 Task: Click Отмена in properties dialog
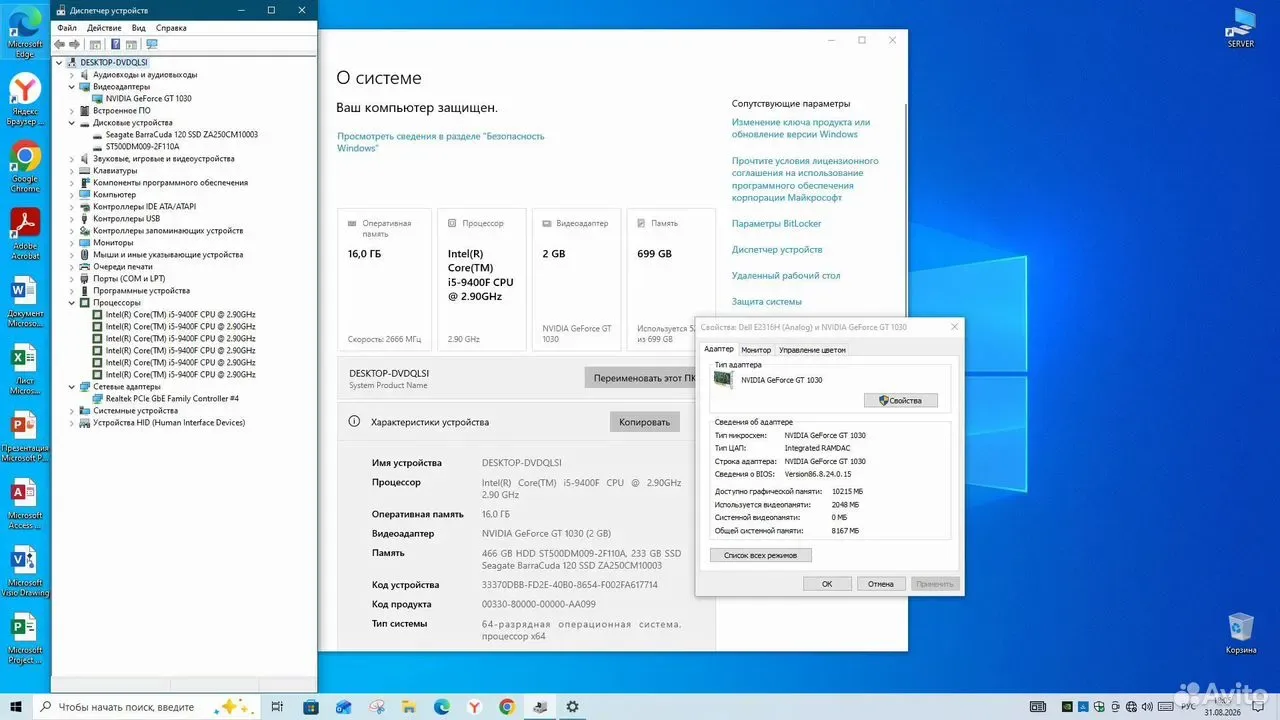[881, 584]
